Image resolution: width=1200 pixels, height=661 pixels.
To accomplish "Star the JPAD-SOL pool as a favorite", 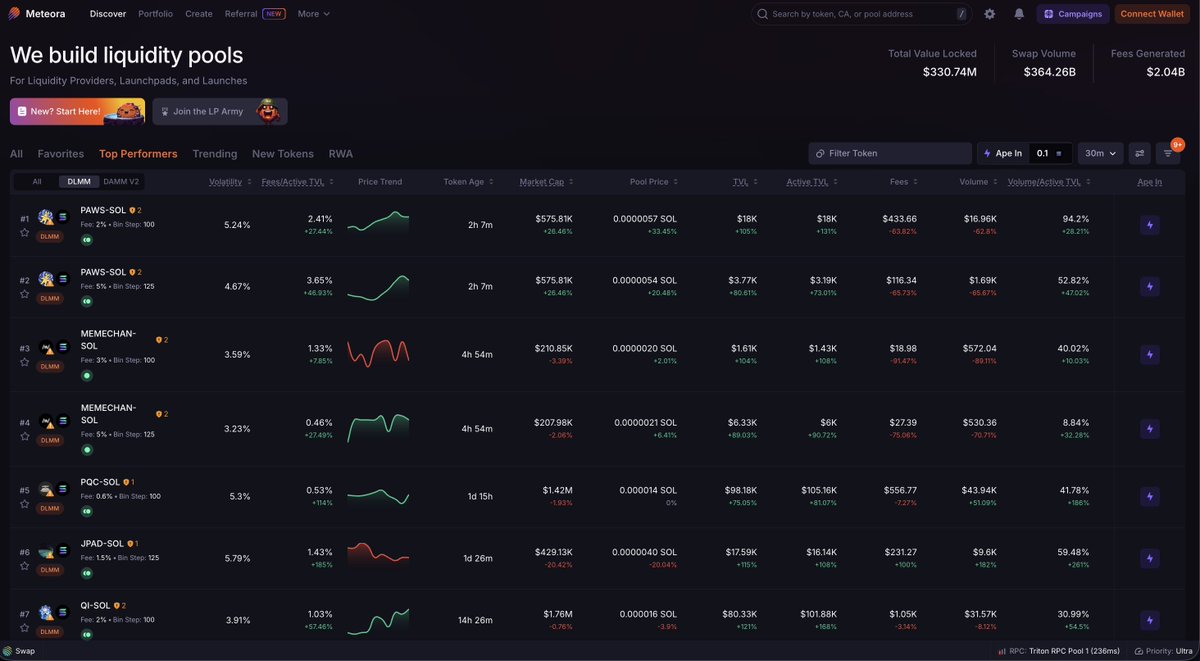I will [x=24, y=566].
